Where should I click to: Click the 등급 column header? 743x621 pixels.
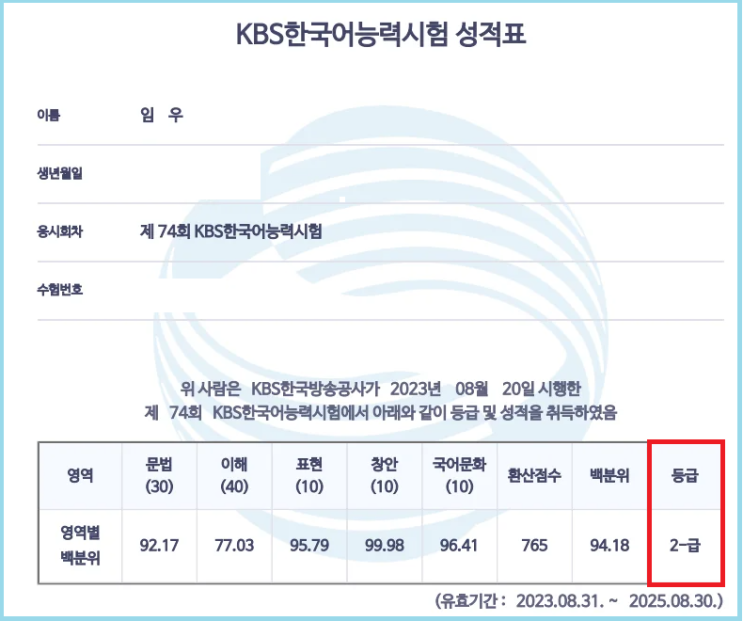point(685,476)
